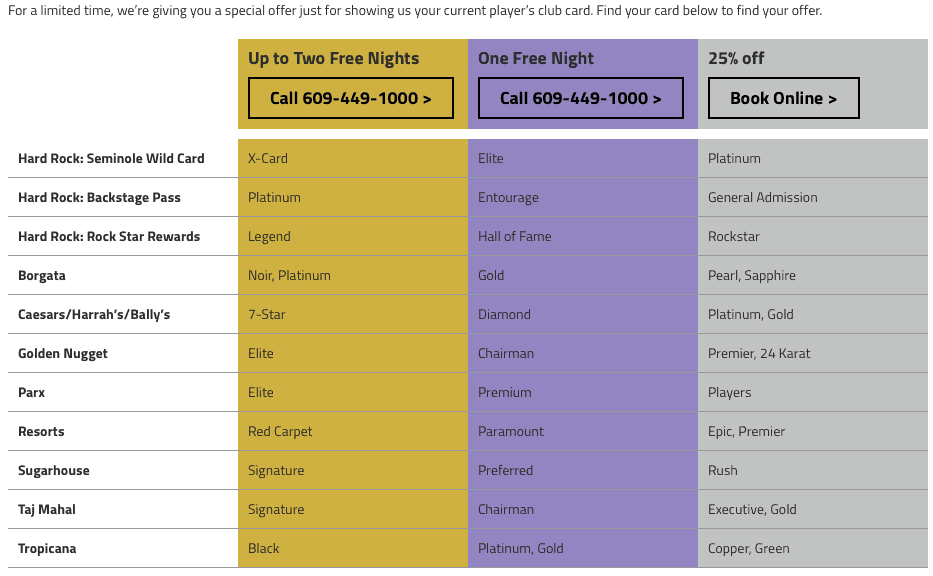
Task: Click the Book Online button
Action: [x=784, y=98]
